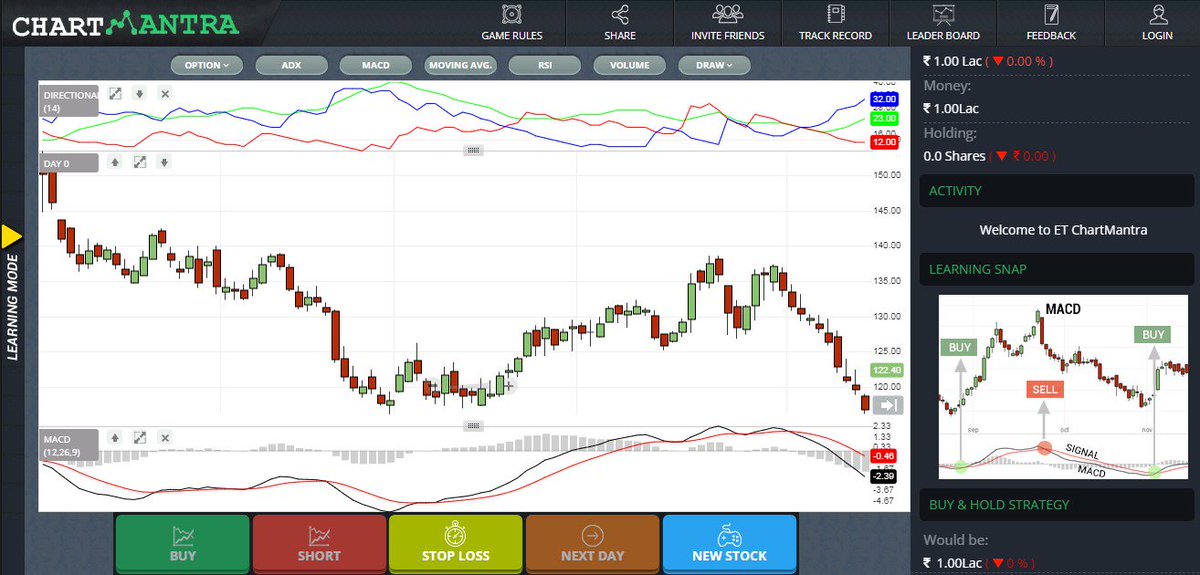Select the ACTIVITY section header
The image size is (1200, 575).
point(1056,190)
